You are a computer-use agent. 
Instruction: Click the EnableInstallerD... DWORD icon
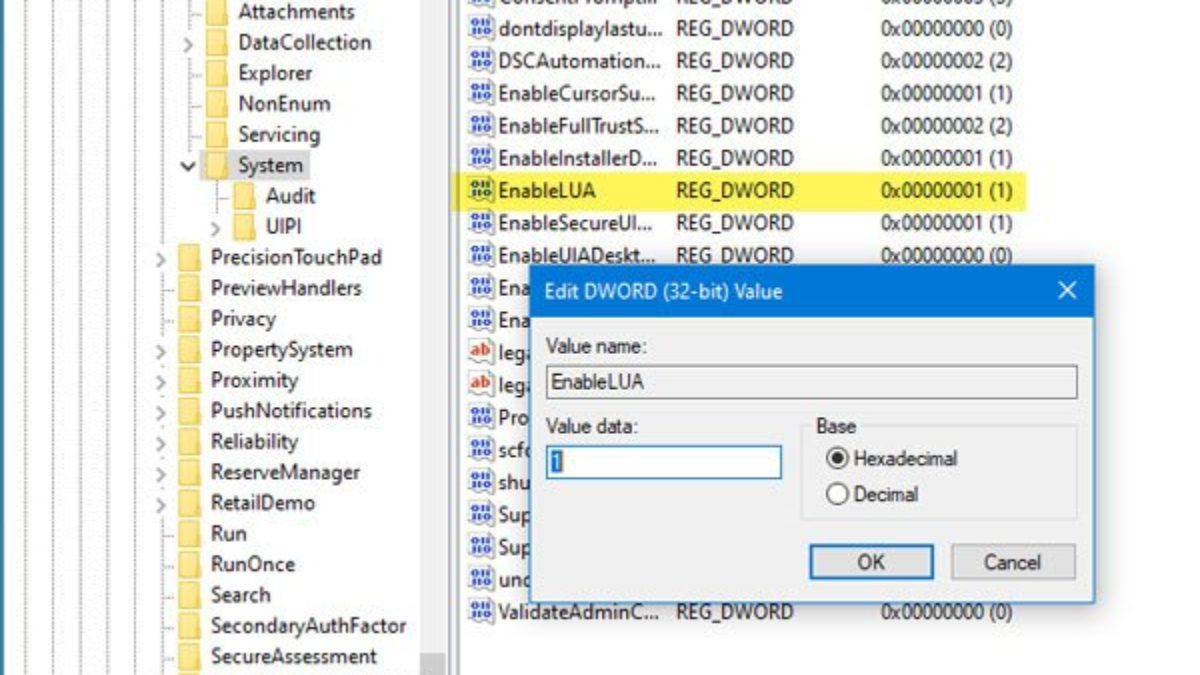[482, 158]
